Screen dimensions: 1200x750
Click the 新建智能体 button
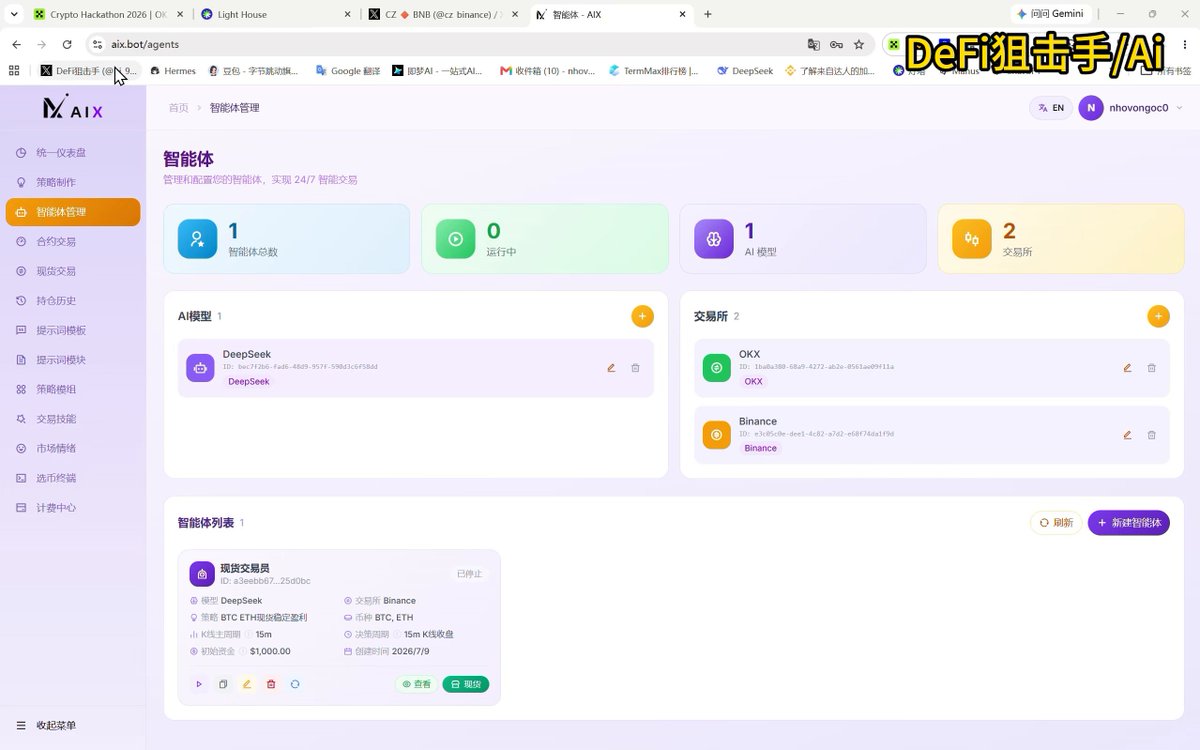(x=1129, y=523)
